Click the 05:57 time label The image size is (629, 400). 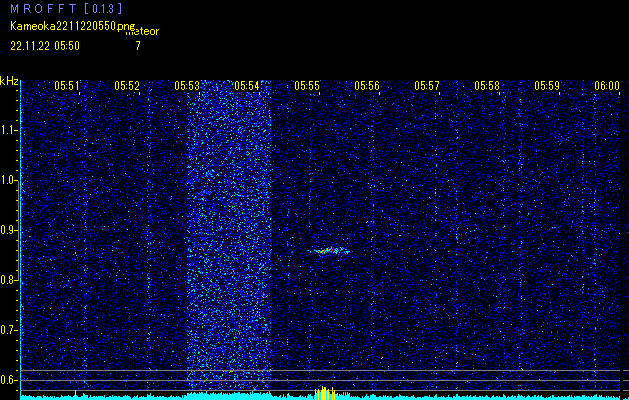(427, 86)
